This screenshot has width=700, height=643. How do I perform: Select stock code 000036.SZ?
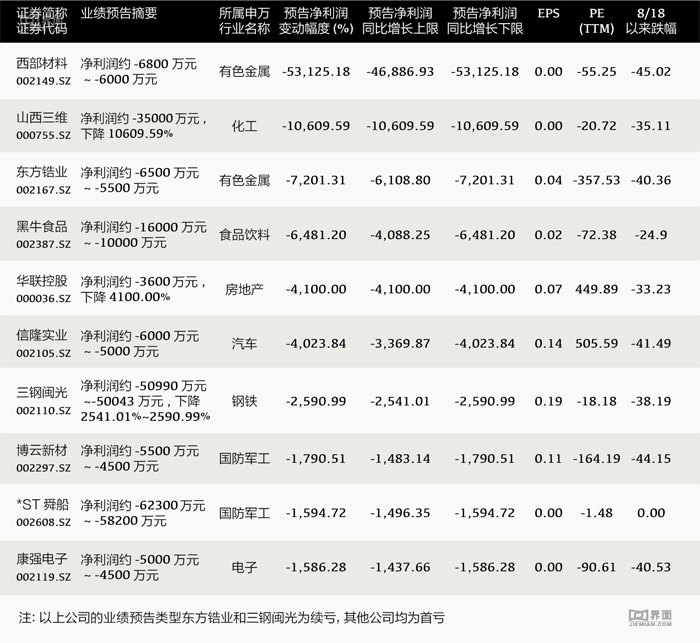tap(43, 298)
